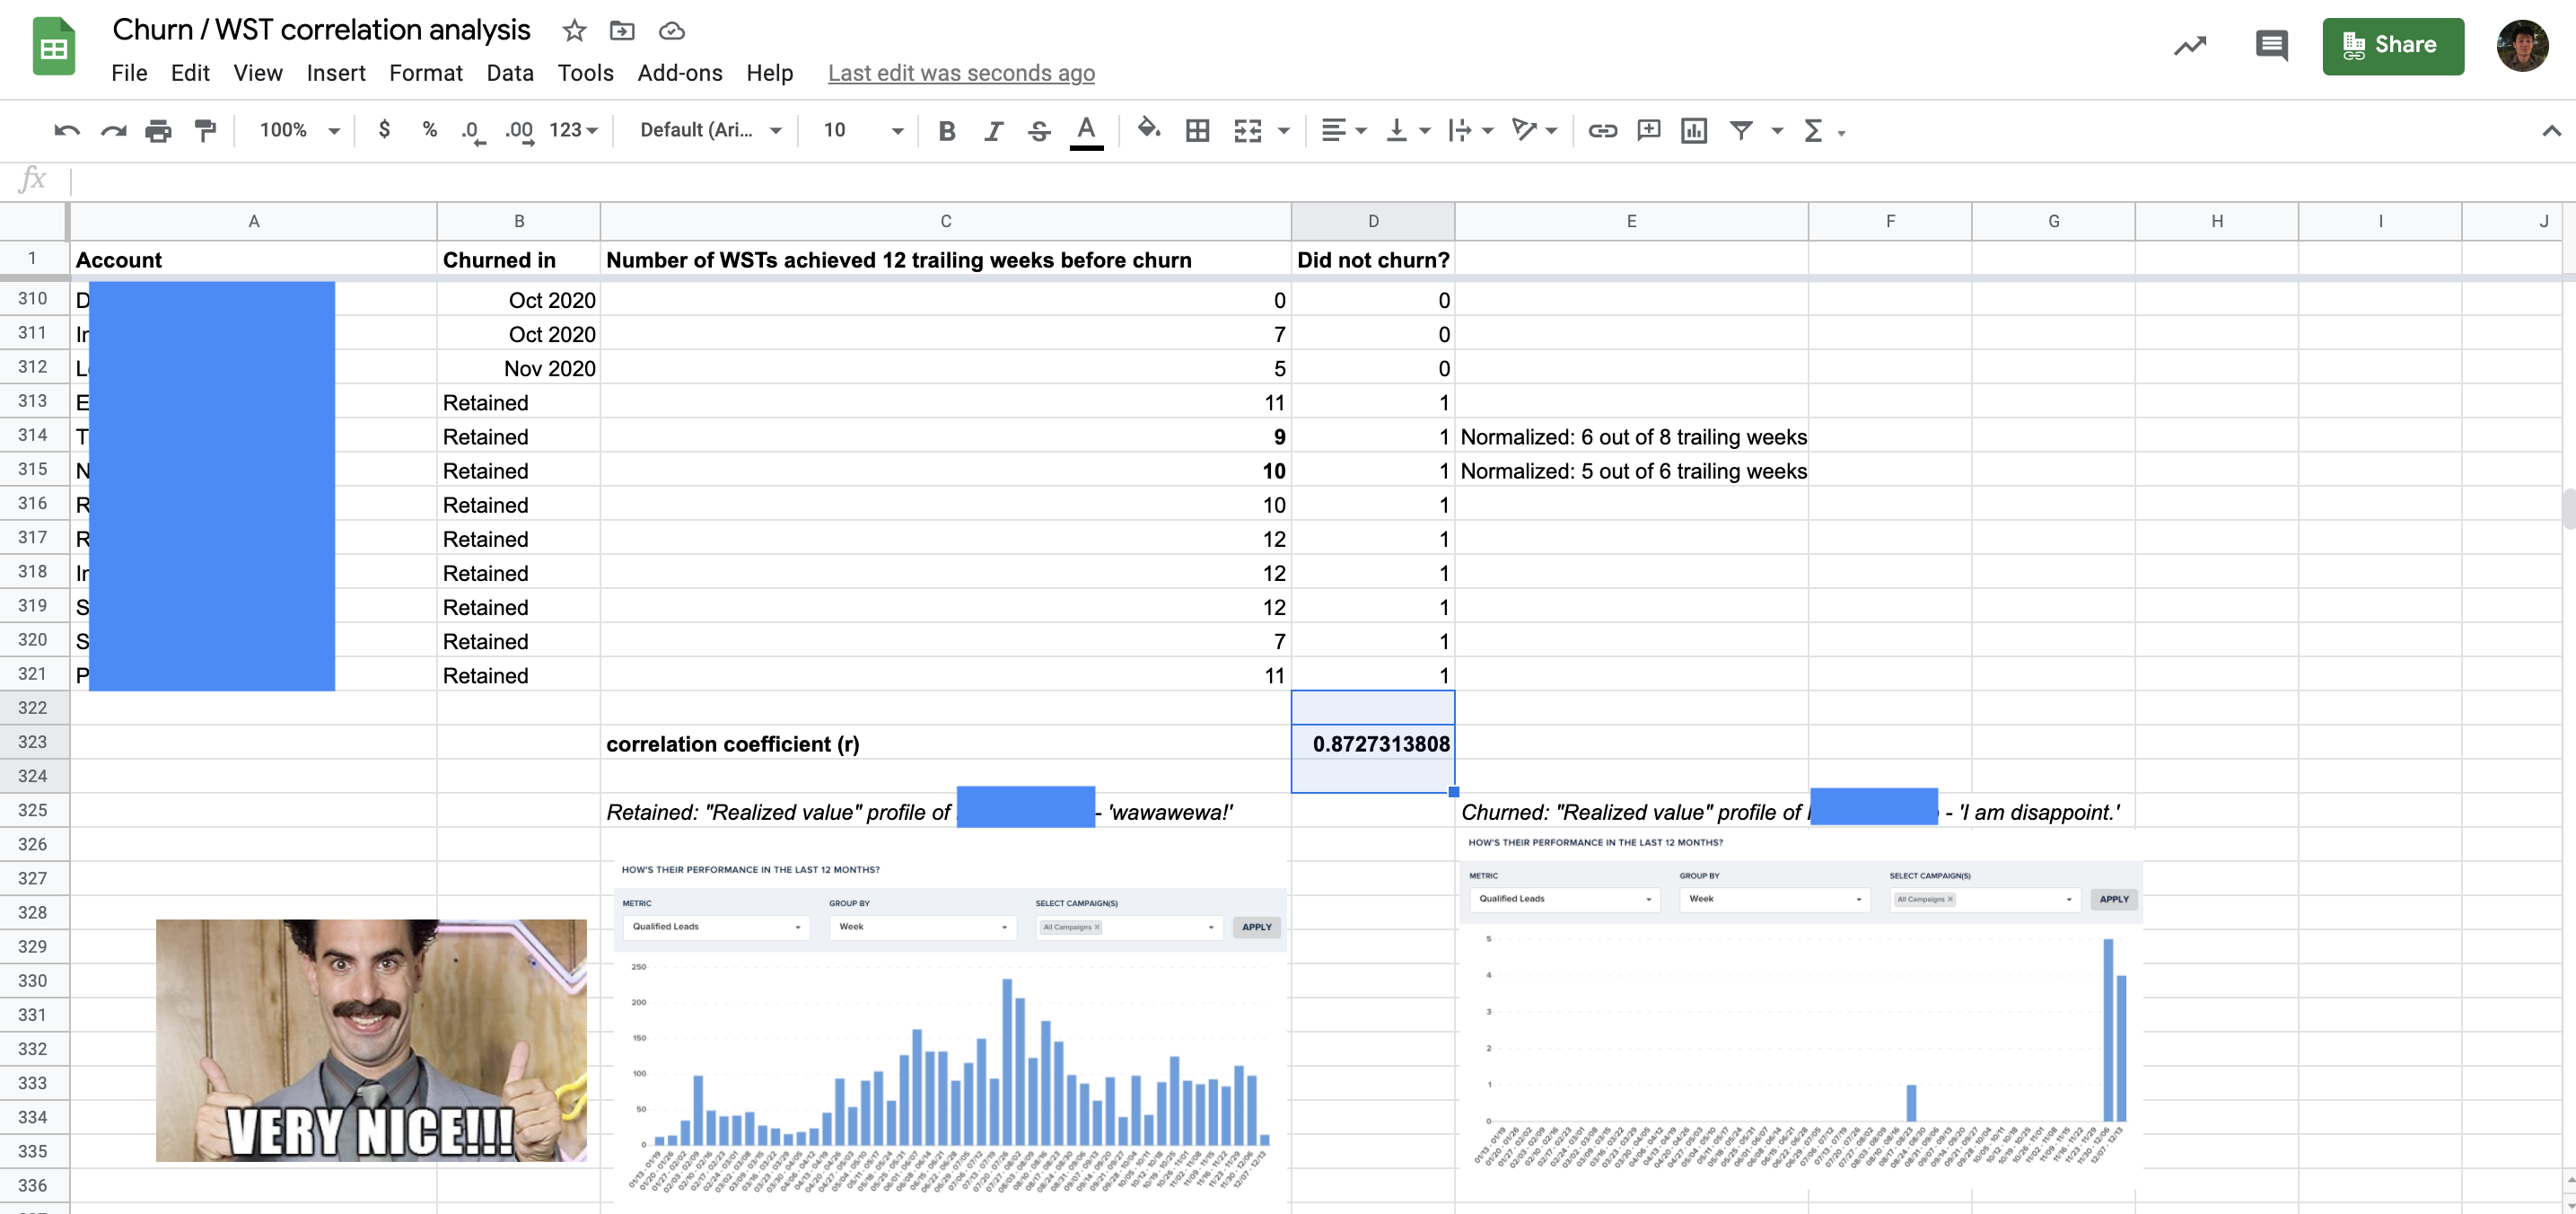The height and width of the screenshot is (1214, 2576).
Task: Open the Insert menu
Action: click(x=336, y=73)
